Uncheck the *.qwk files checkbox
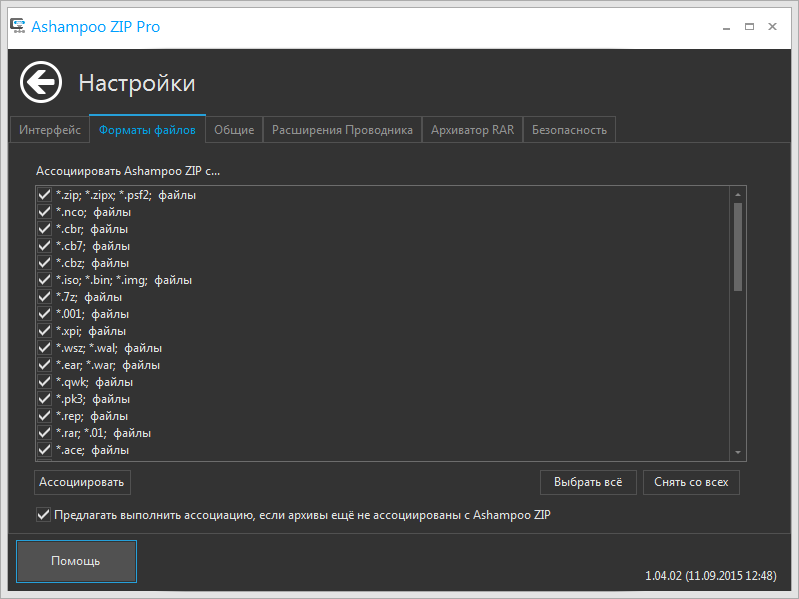 44,382
